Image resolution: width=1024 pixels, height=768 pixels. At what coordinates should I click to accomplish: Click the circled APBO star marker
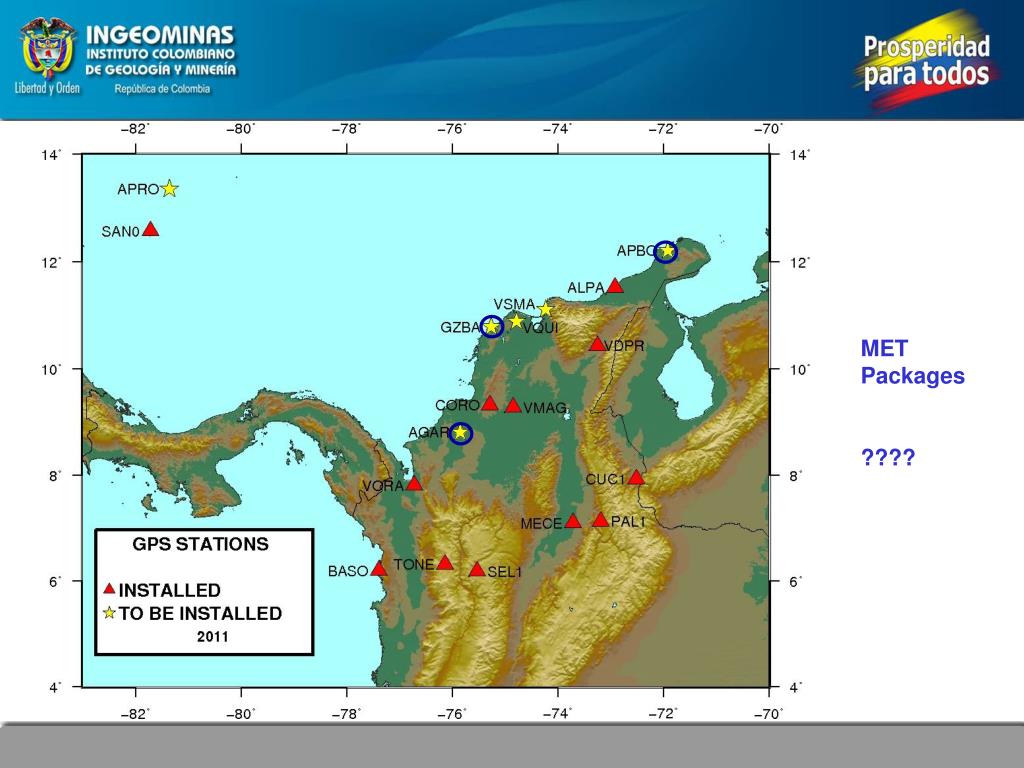pyautogui.click(x=666, y=251)
